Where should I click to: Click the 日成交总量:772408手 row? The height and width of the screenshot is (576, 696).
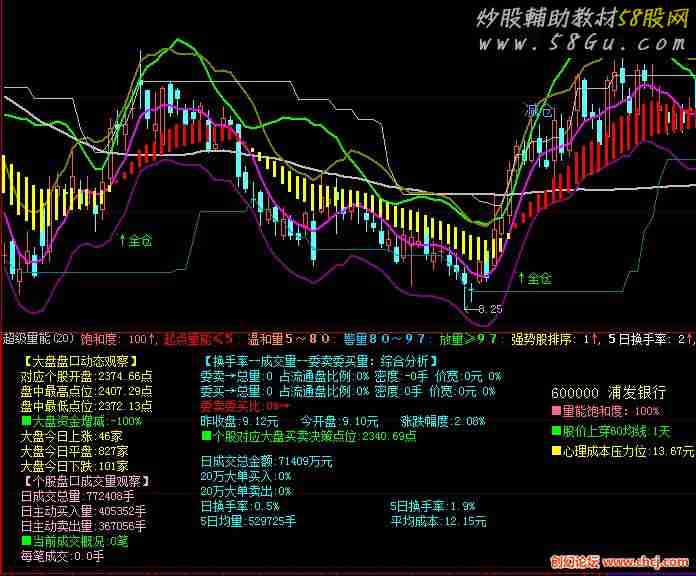pos(77,496)
